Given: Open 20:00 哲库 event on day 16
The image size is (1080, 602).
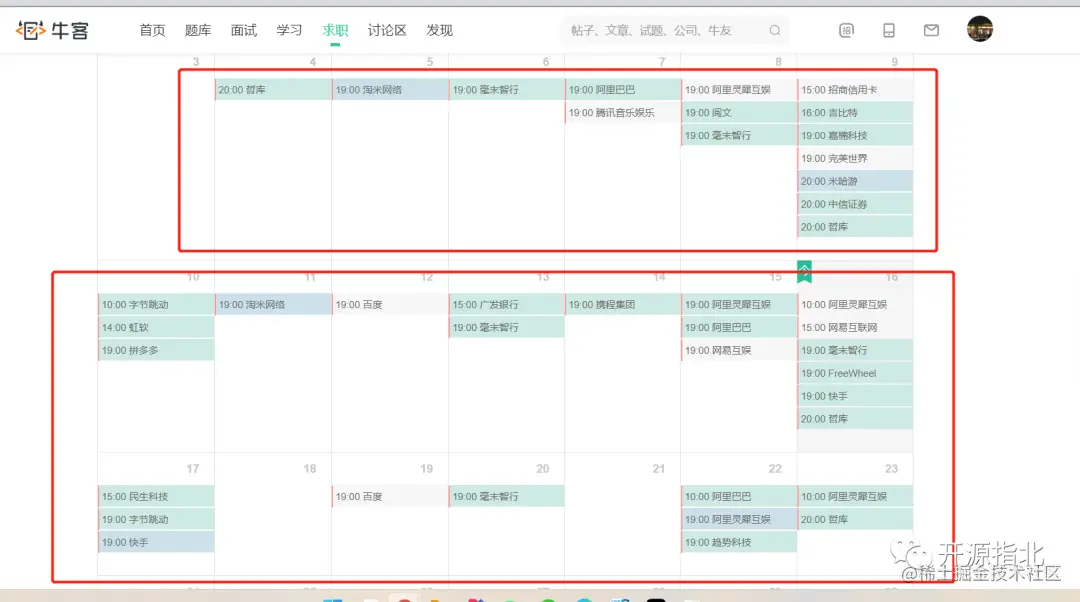Looking at the screenshot, I should [x=855, y=419].
